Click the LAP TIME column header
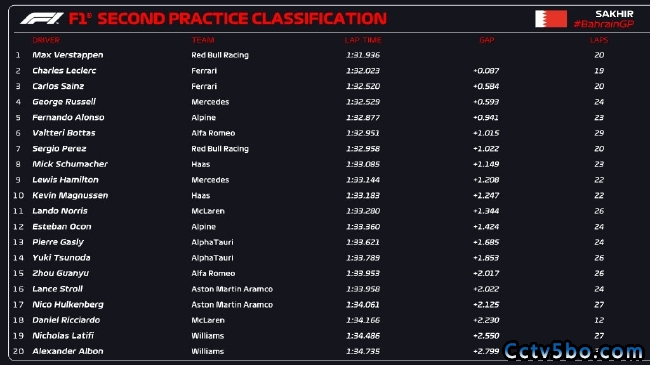650x365 pixels. (363, 40)
